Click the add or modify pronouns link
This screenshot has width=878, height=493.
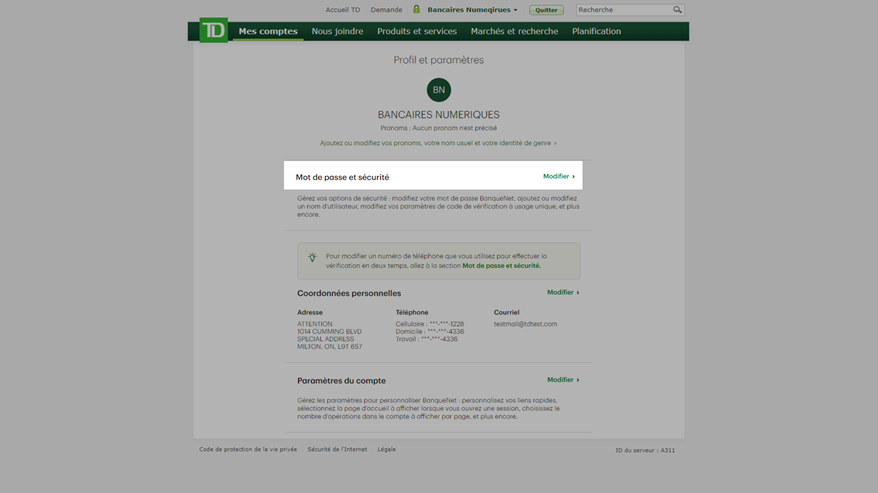438,143
